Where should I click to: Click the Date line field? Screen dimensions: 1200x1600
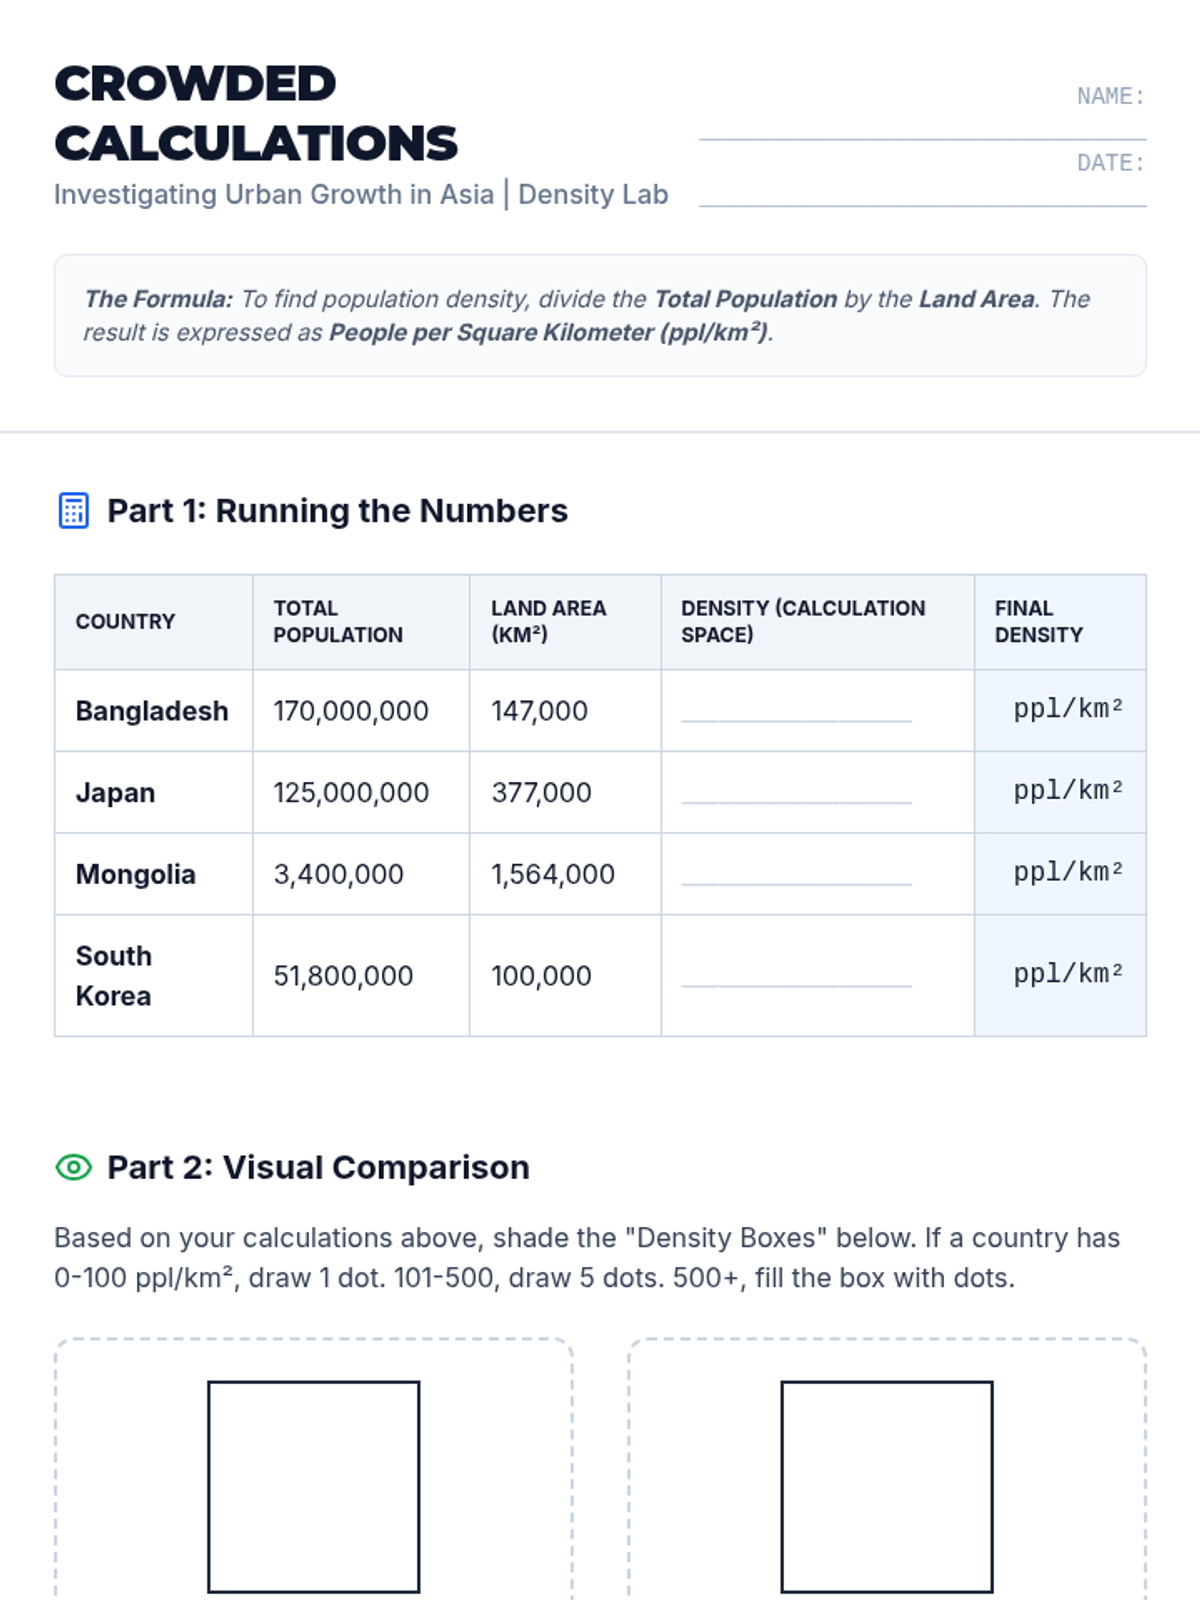coord(922,190)
